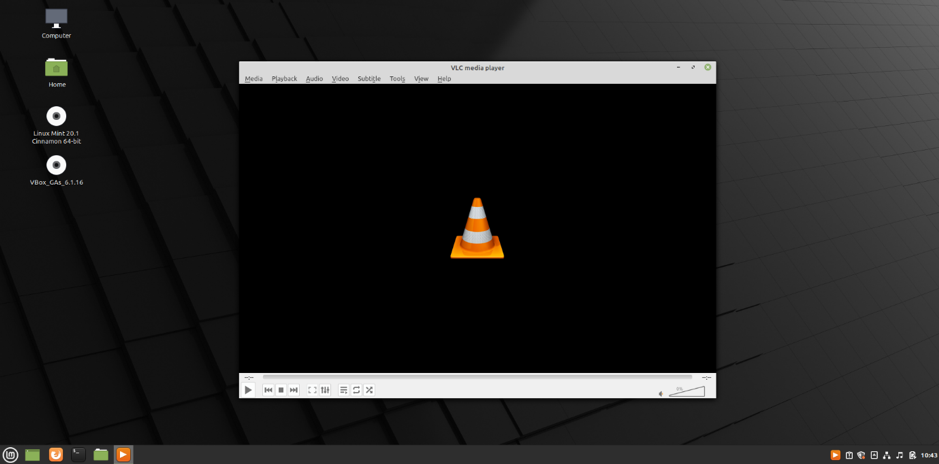Toggle VLC fullscreen video mode
The height and width of the screenshot is (464, 939).
point(312,390)
